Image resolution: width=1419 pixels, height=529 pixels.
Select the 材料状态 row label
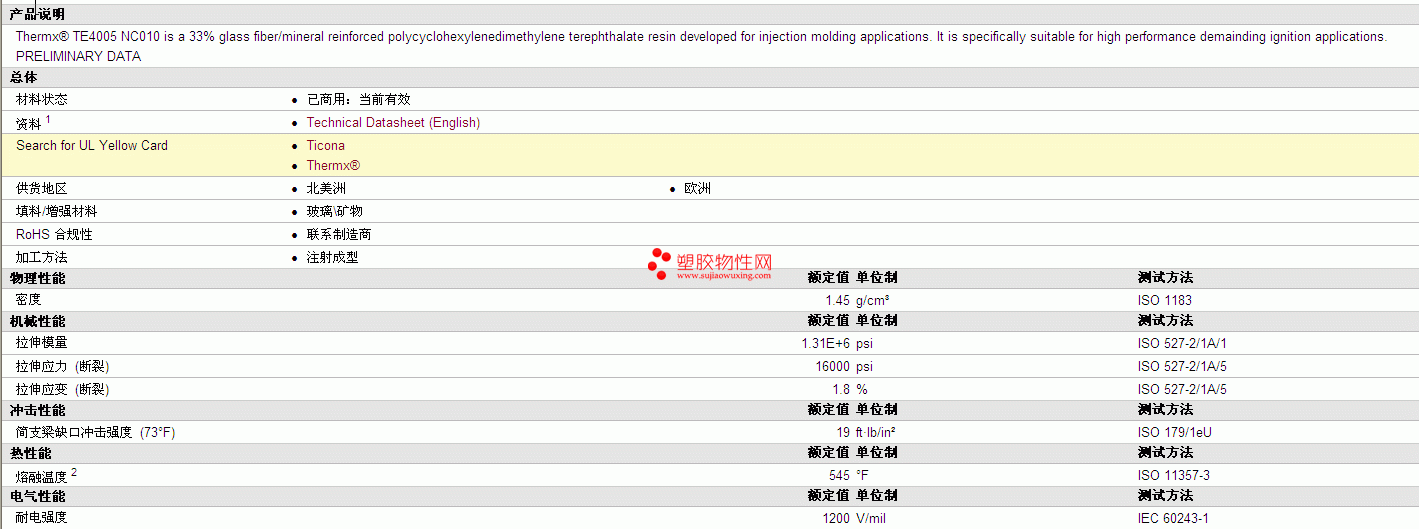pyautogui.click(x=42, y=99)
